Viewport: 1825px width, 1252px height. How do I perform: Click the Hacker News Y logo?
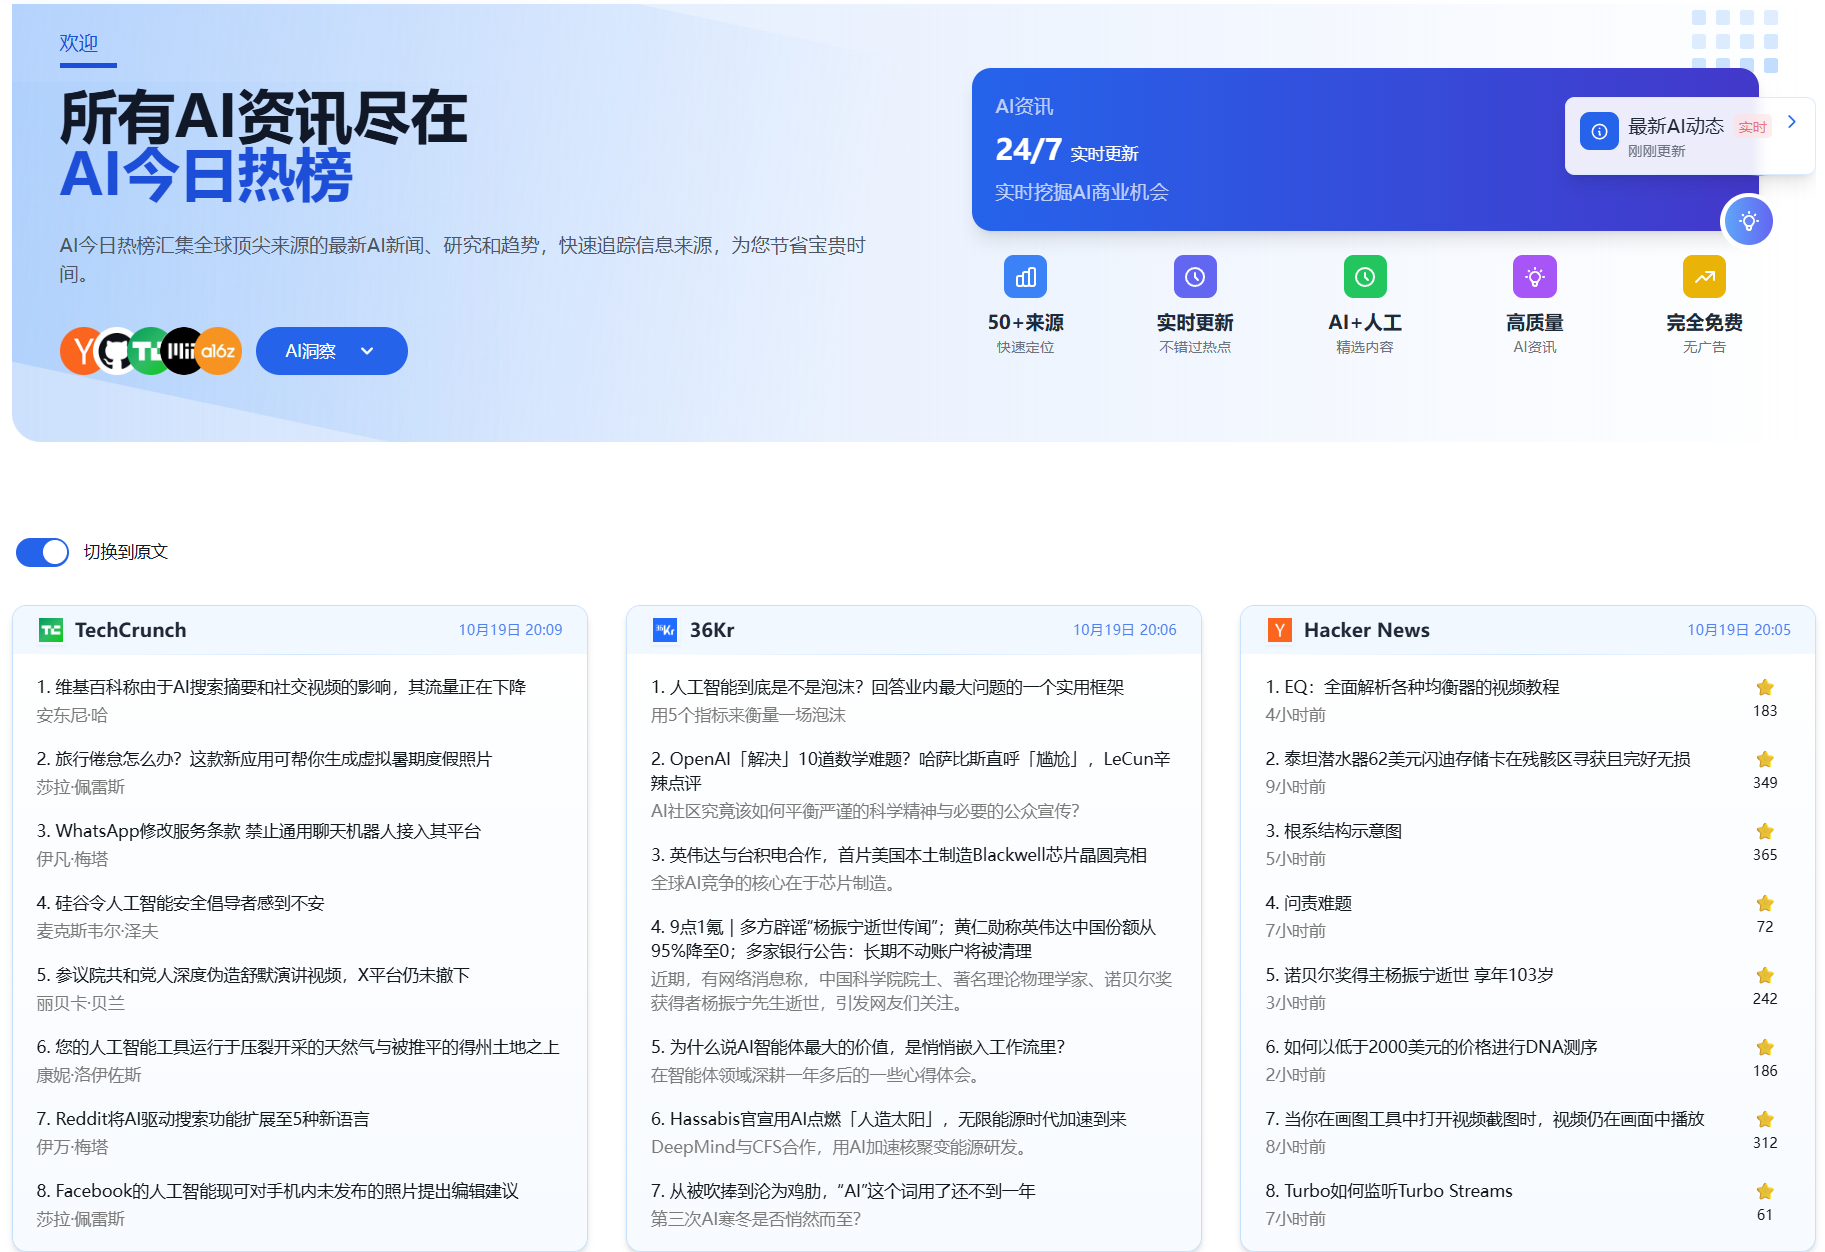click(x=1279, y=630)
